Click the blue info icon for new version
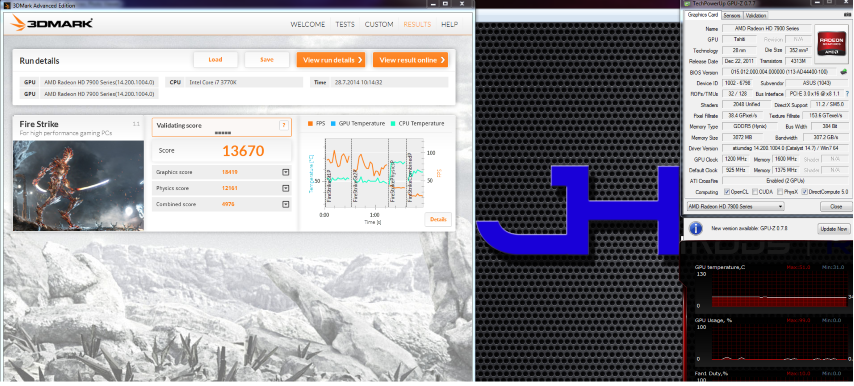Image resolution: width=854 pixels, height=386 pixels. point(696,228)
